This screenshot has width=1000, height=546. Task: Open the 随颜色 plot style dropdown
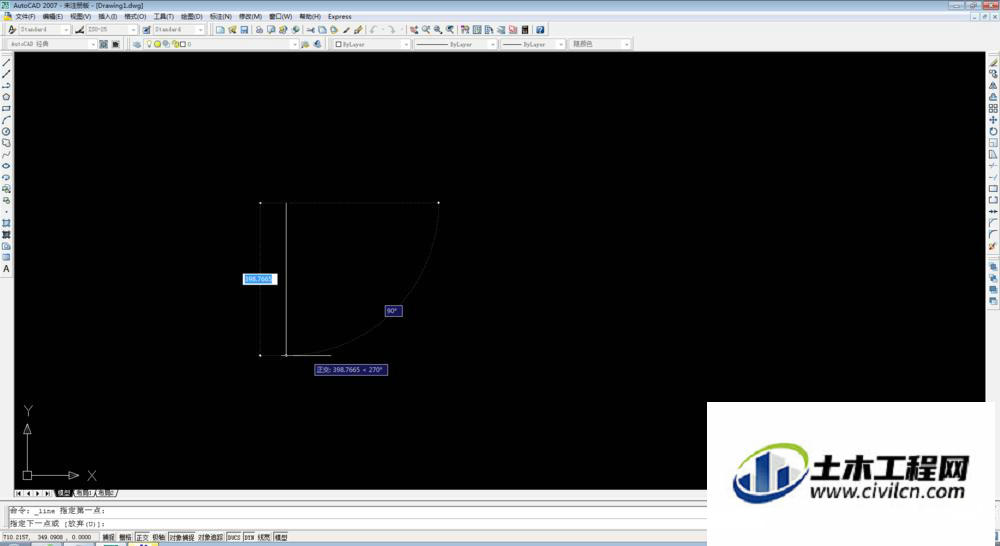pyautogui.click(x=626, y=44)
